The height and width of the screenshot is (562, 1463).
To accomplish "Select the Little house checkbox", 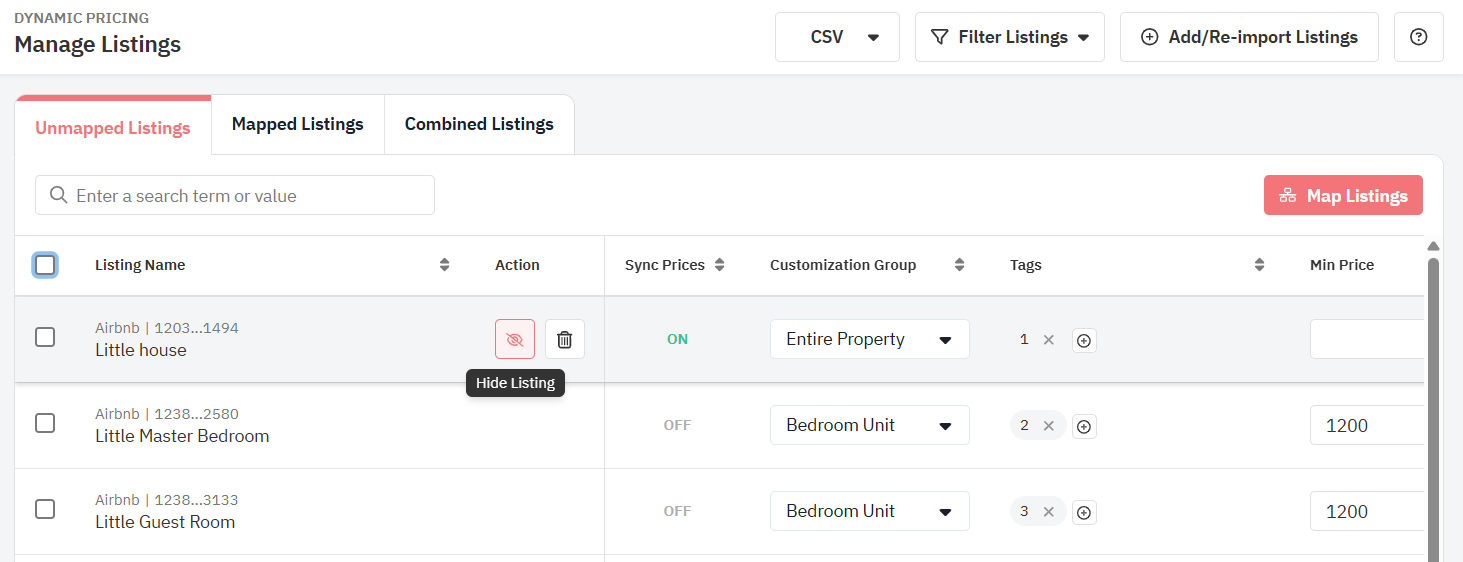I will click(x=45, y=338).
